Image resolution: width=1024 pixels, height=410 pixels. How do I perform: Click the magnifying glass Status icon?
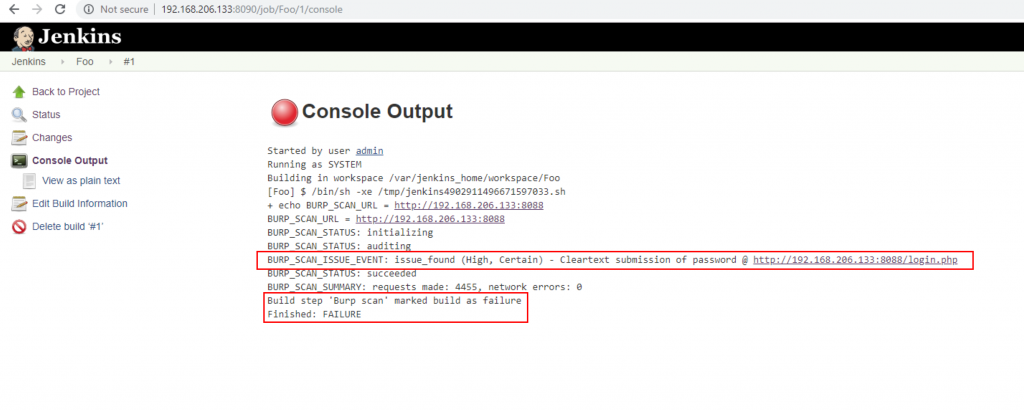coord(18,115)
